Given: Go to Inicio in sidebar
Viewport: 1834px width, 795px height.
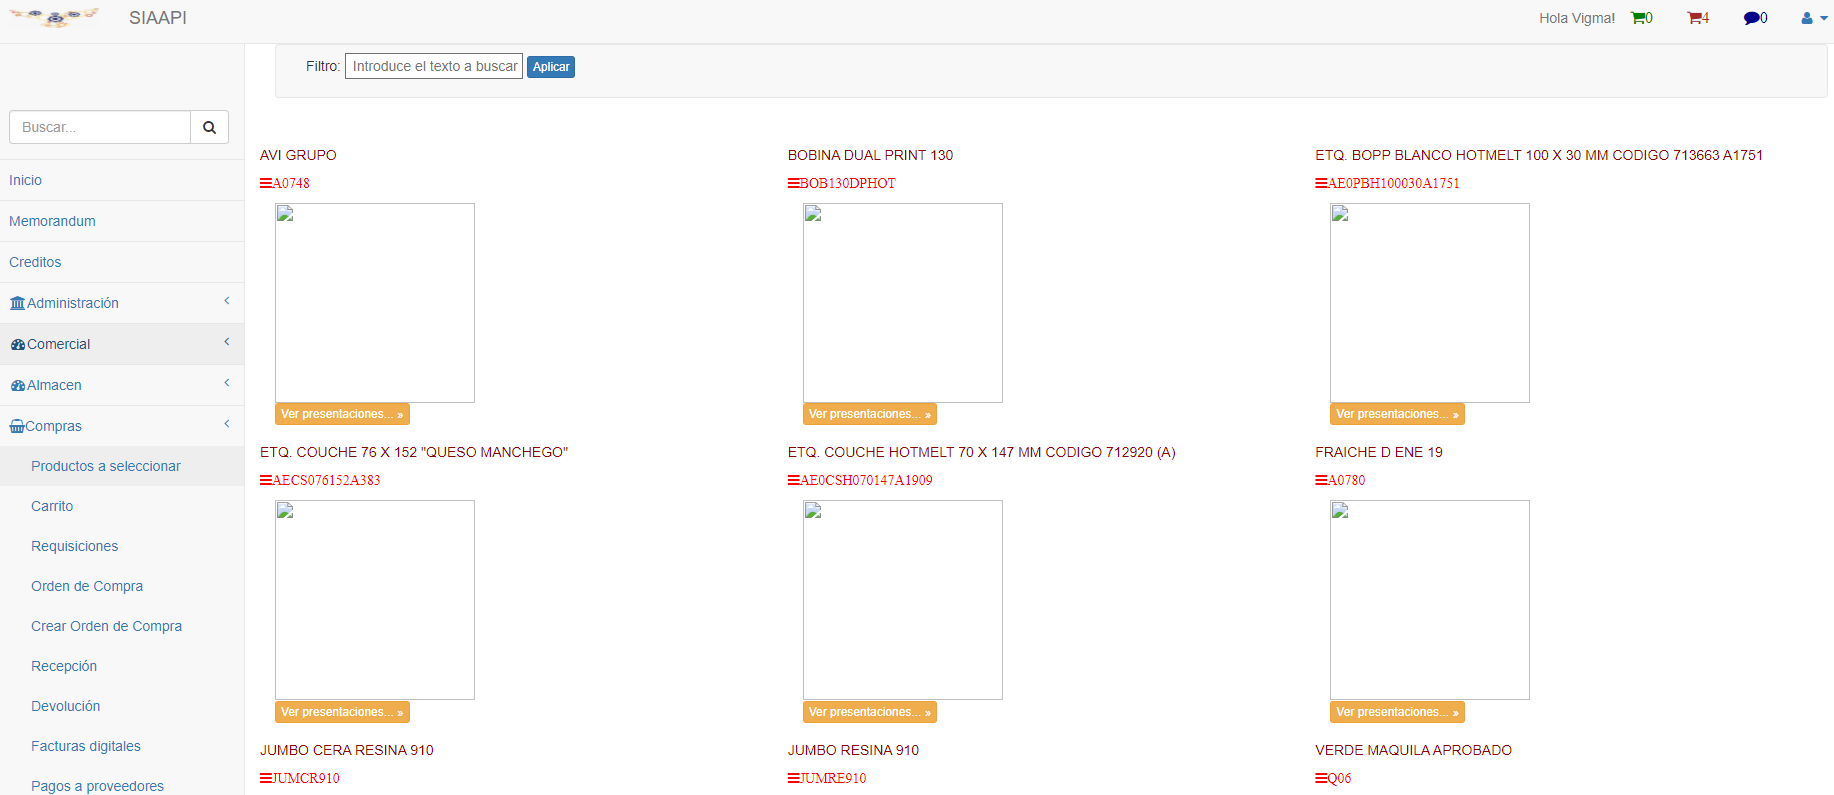Looking at the screenshot, I should click(x=122, y=180).
